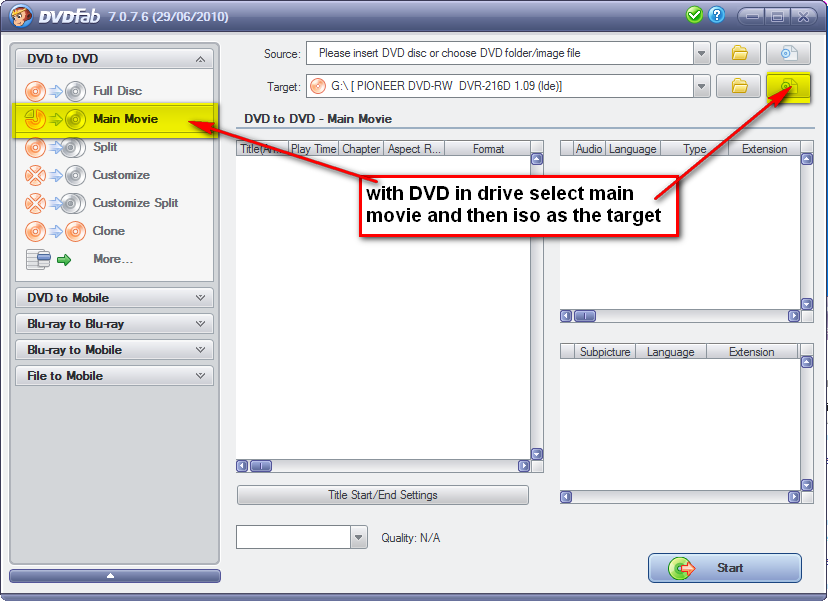828x601 pixels.
Task: Click the title list scroll right arrow
Action: [x=524, y=466]
